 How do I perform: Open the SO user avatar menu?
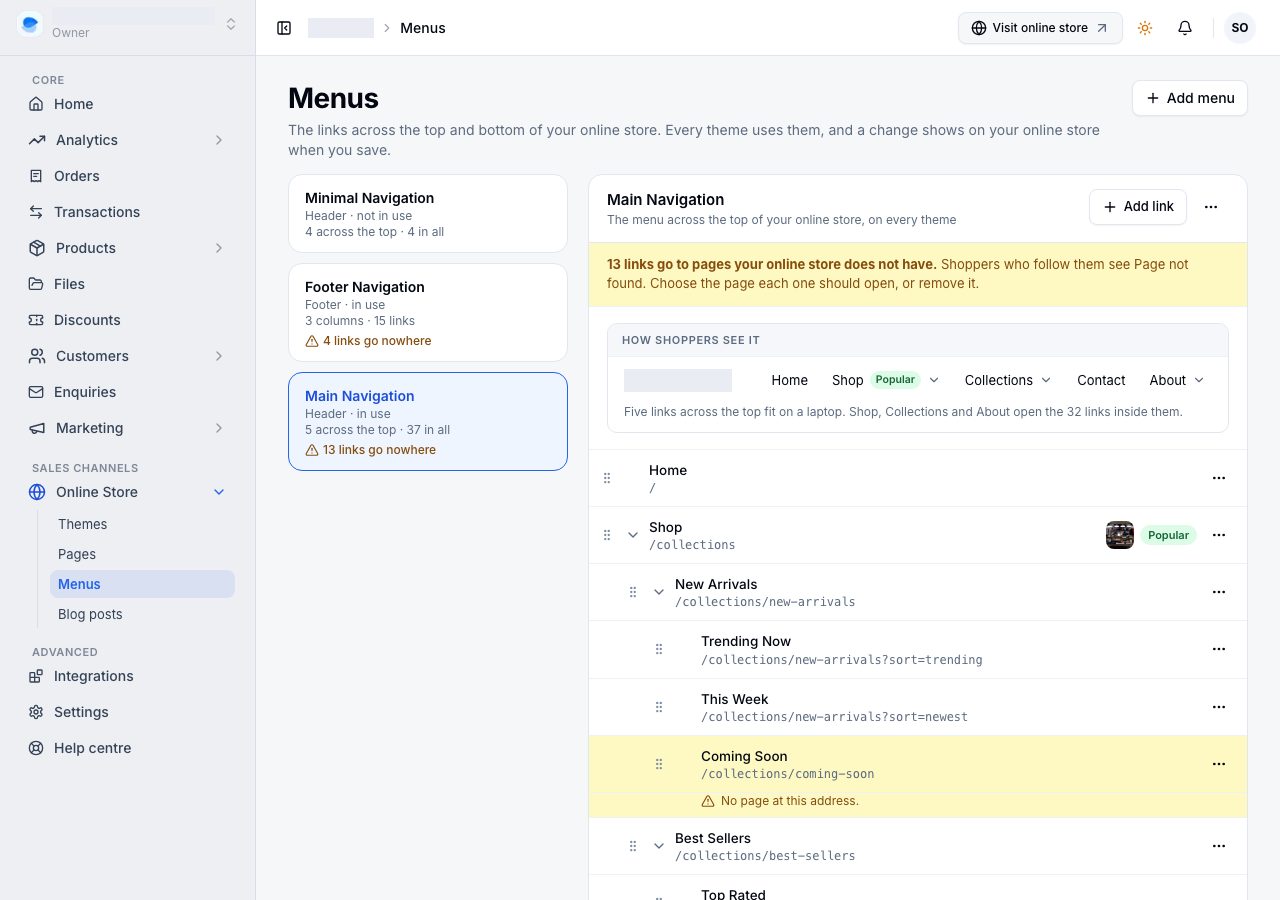[x=1240, y=28]
